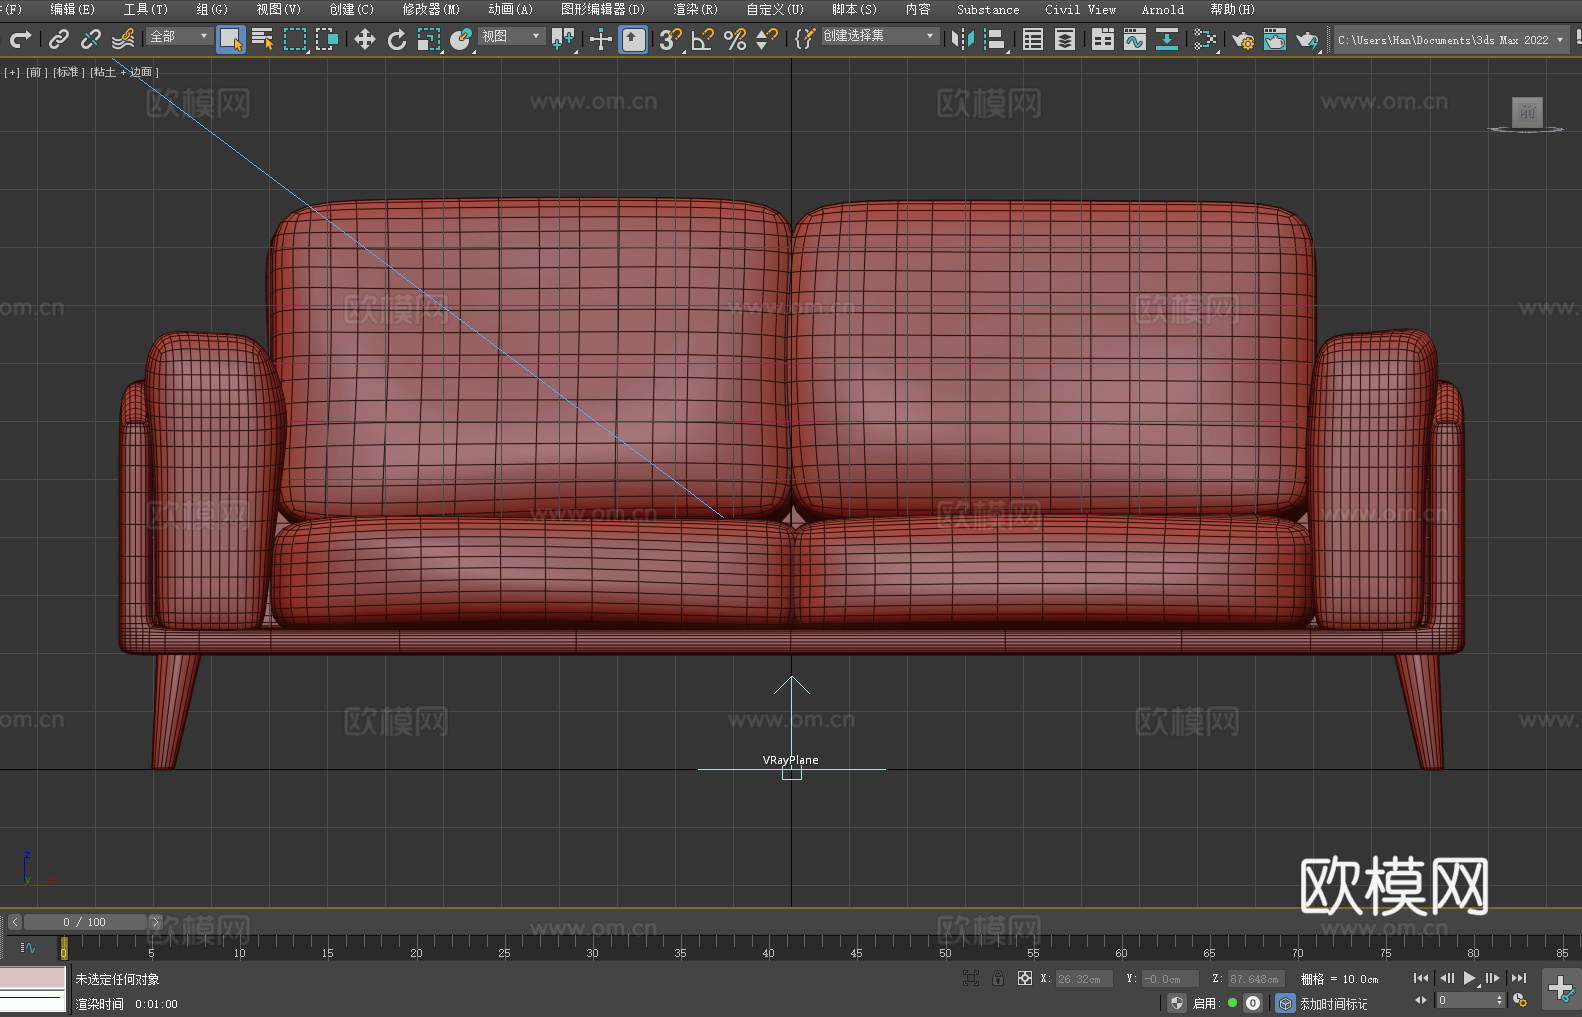The width and height of the screenshot is (1582, 1017).
Task: Toggle the 3D Snaps button
Action: (669, 39)
